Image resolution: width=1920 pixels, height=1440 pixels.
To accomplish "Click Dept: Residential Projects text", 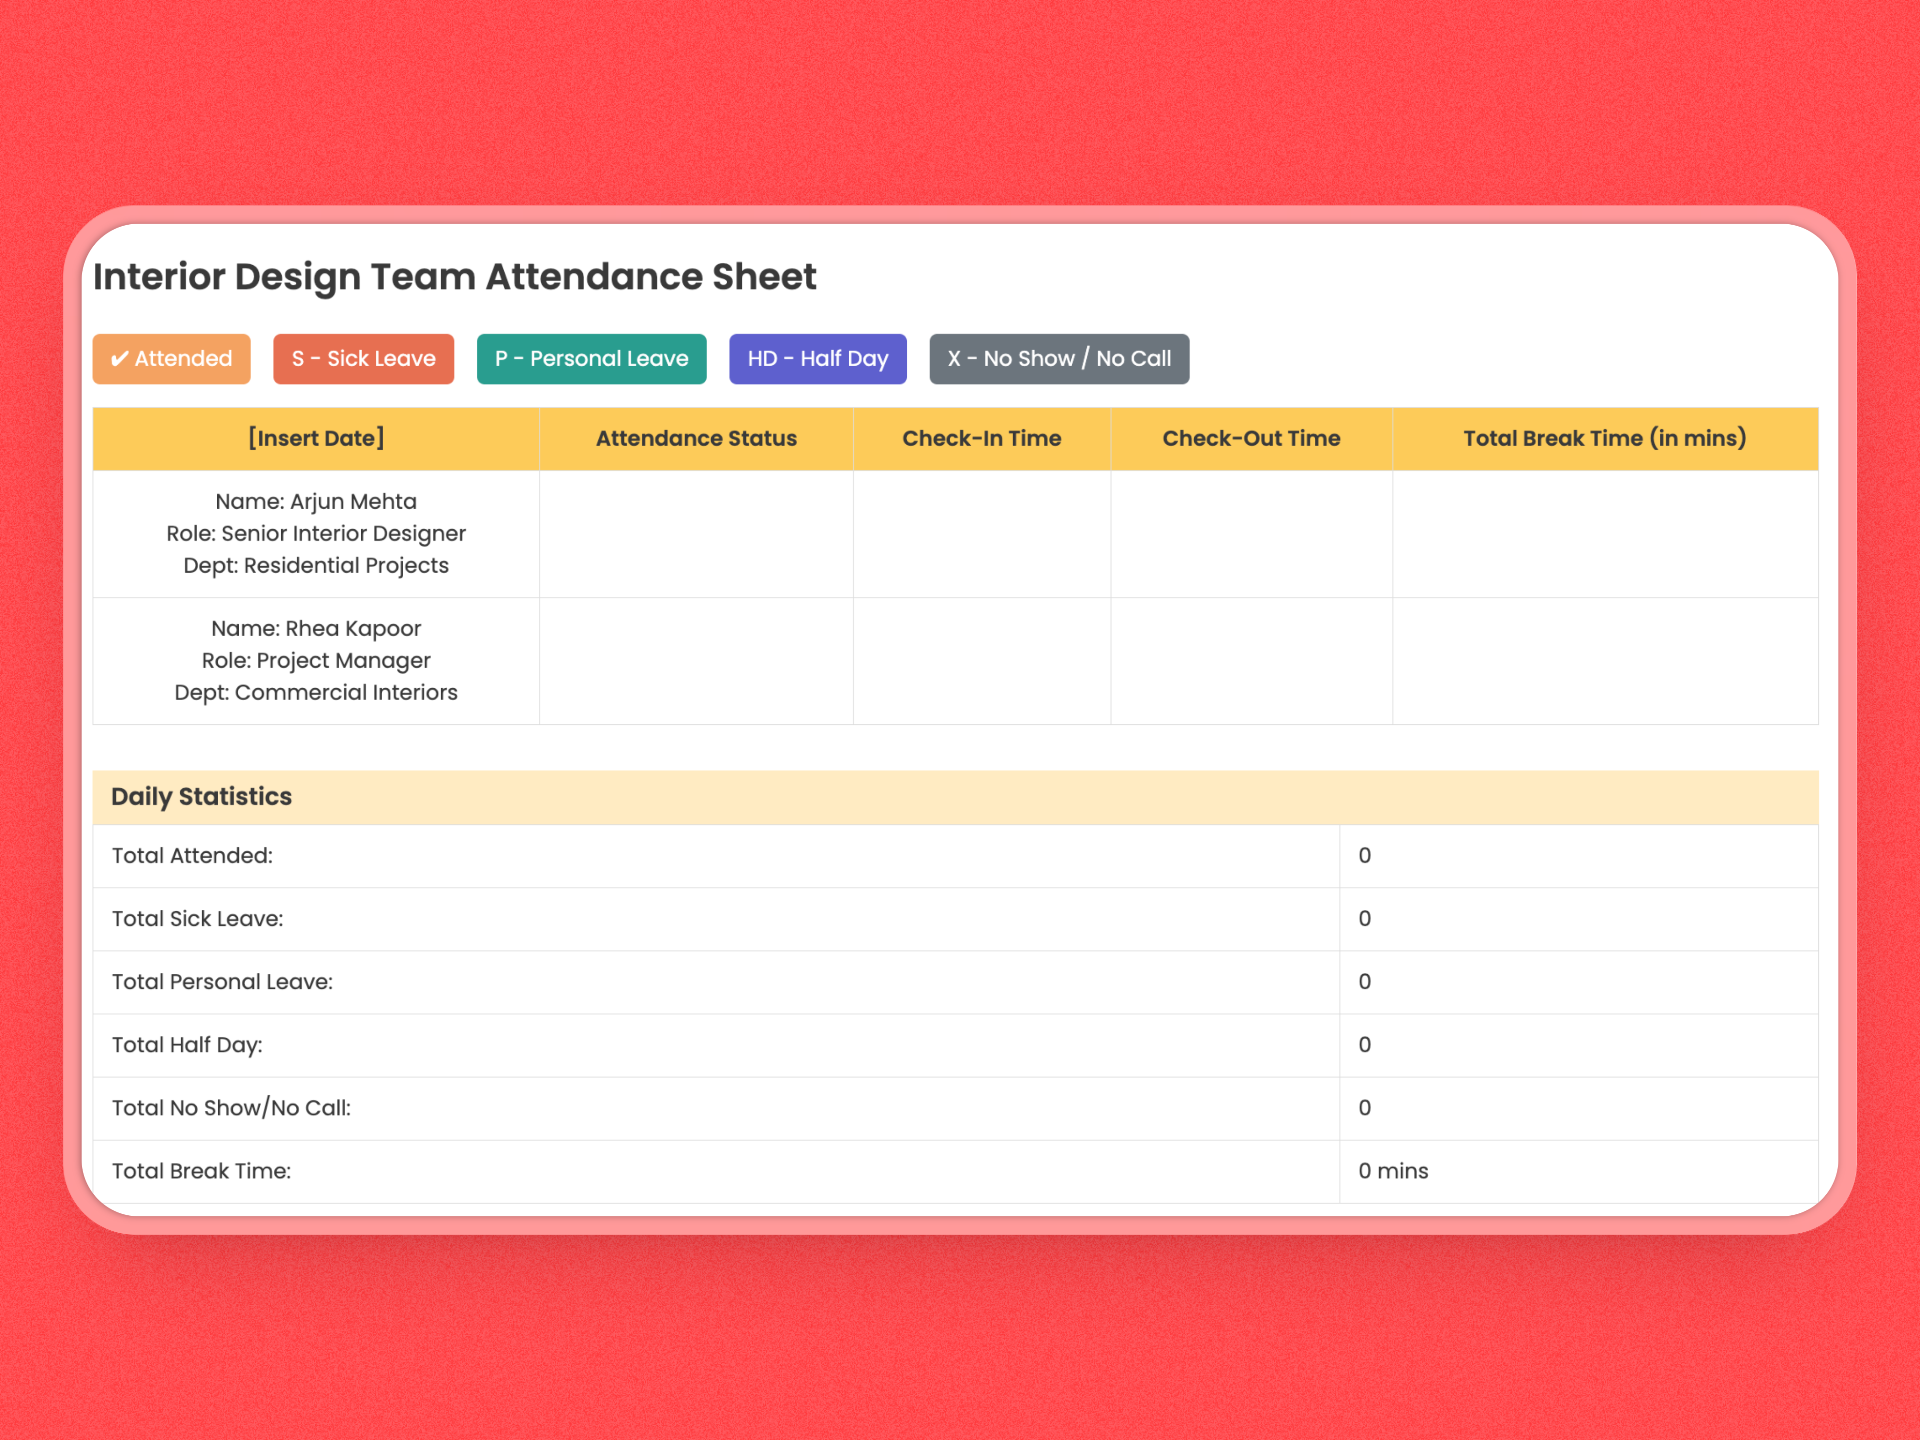I will coord(316,566).
